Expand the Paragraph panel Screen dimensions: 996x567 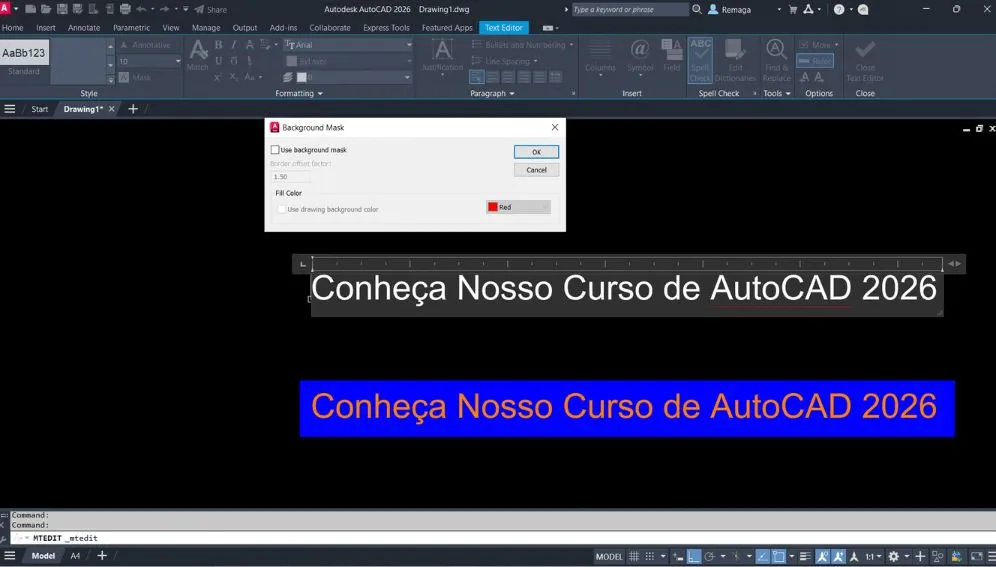pos(492,93)
